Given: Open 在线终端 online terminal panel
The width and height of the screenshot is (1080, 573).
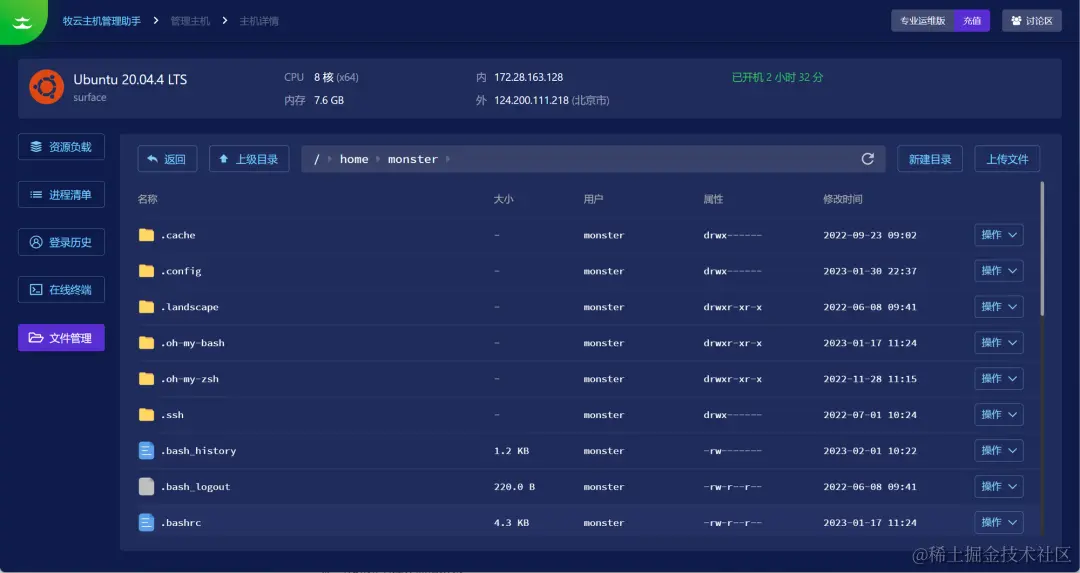Looking at the screenshot, I should click(x=61, y=290).
